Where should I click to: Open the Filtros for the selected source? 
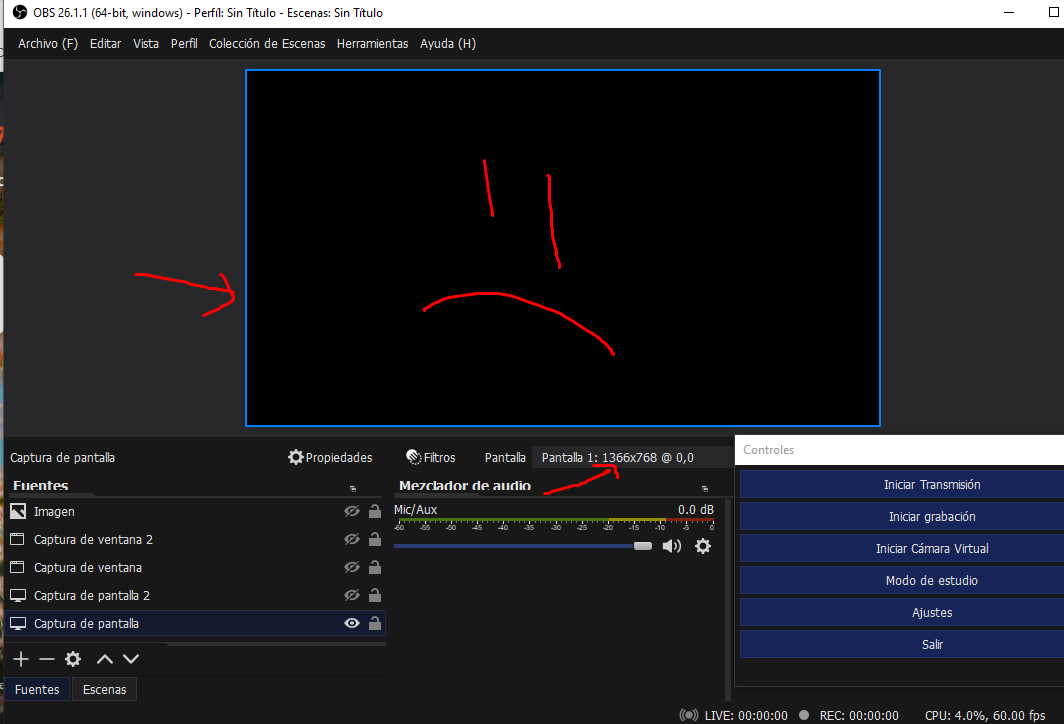pos(430,457)
